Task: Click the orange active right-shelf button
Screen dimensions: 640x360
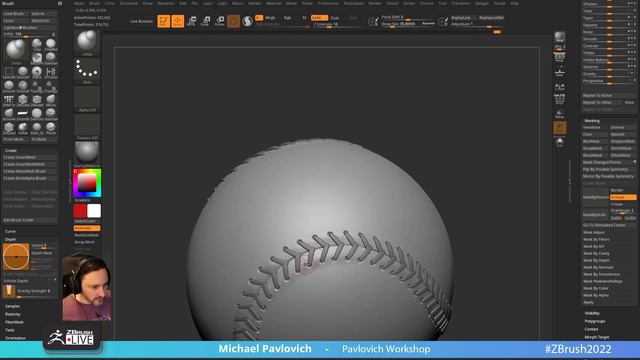Action: click(x=560, y=128)
